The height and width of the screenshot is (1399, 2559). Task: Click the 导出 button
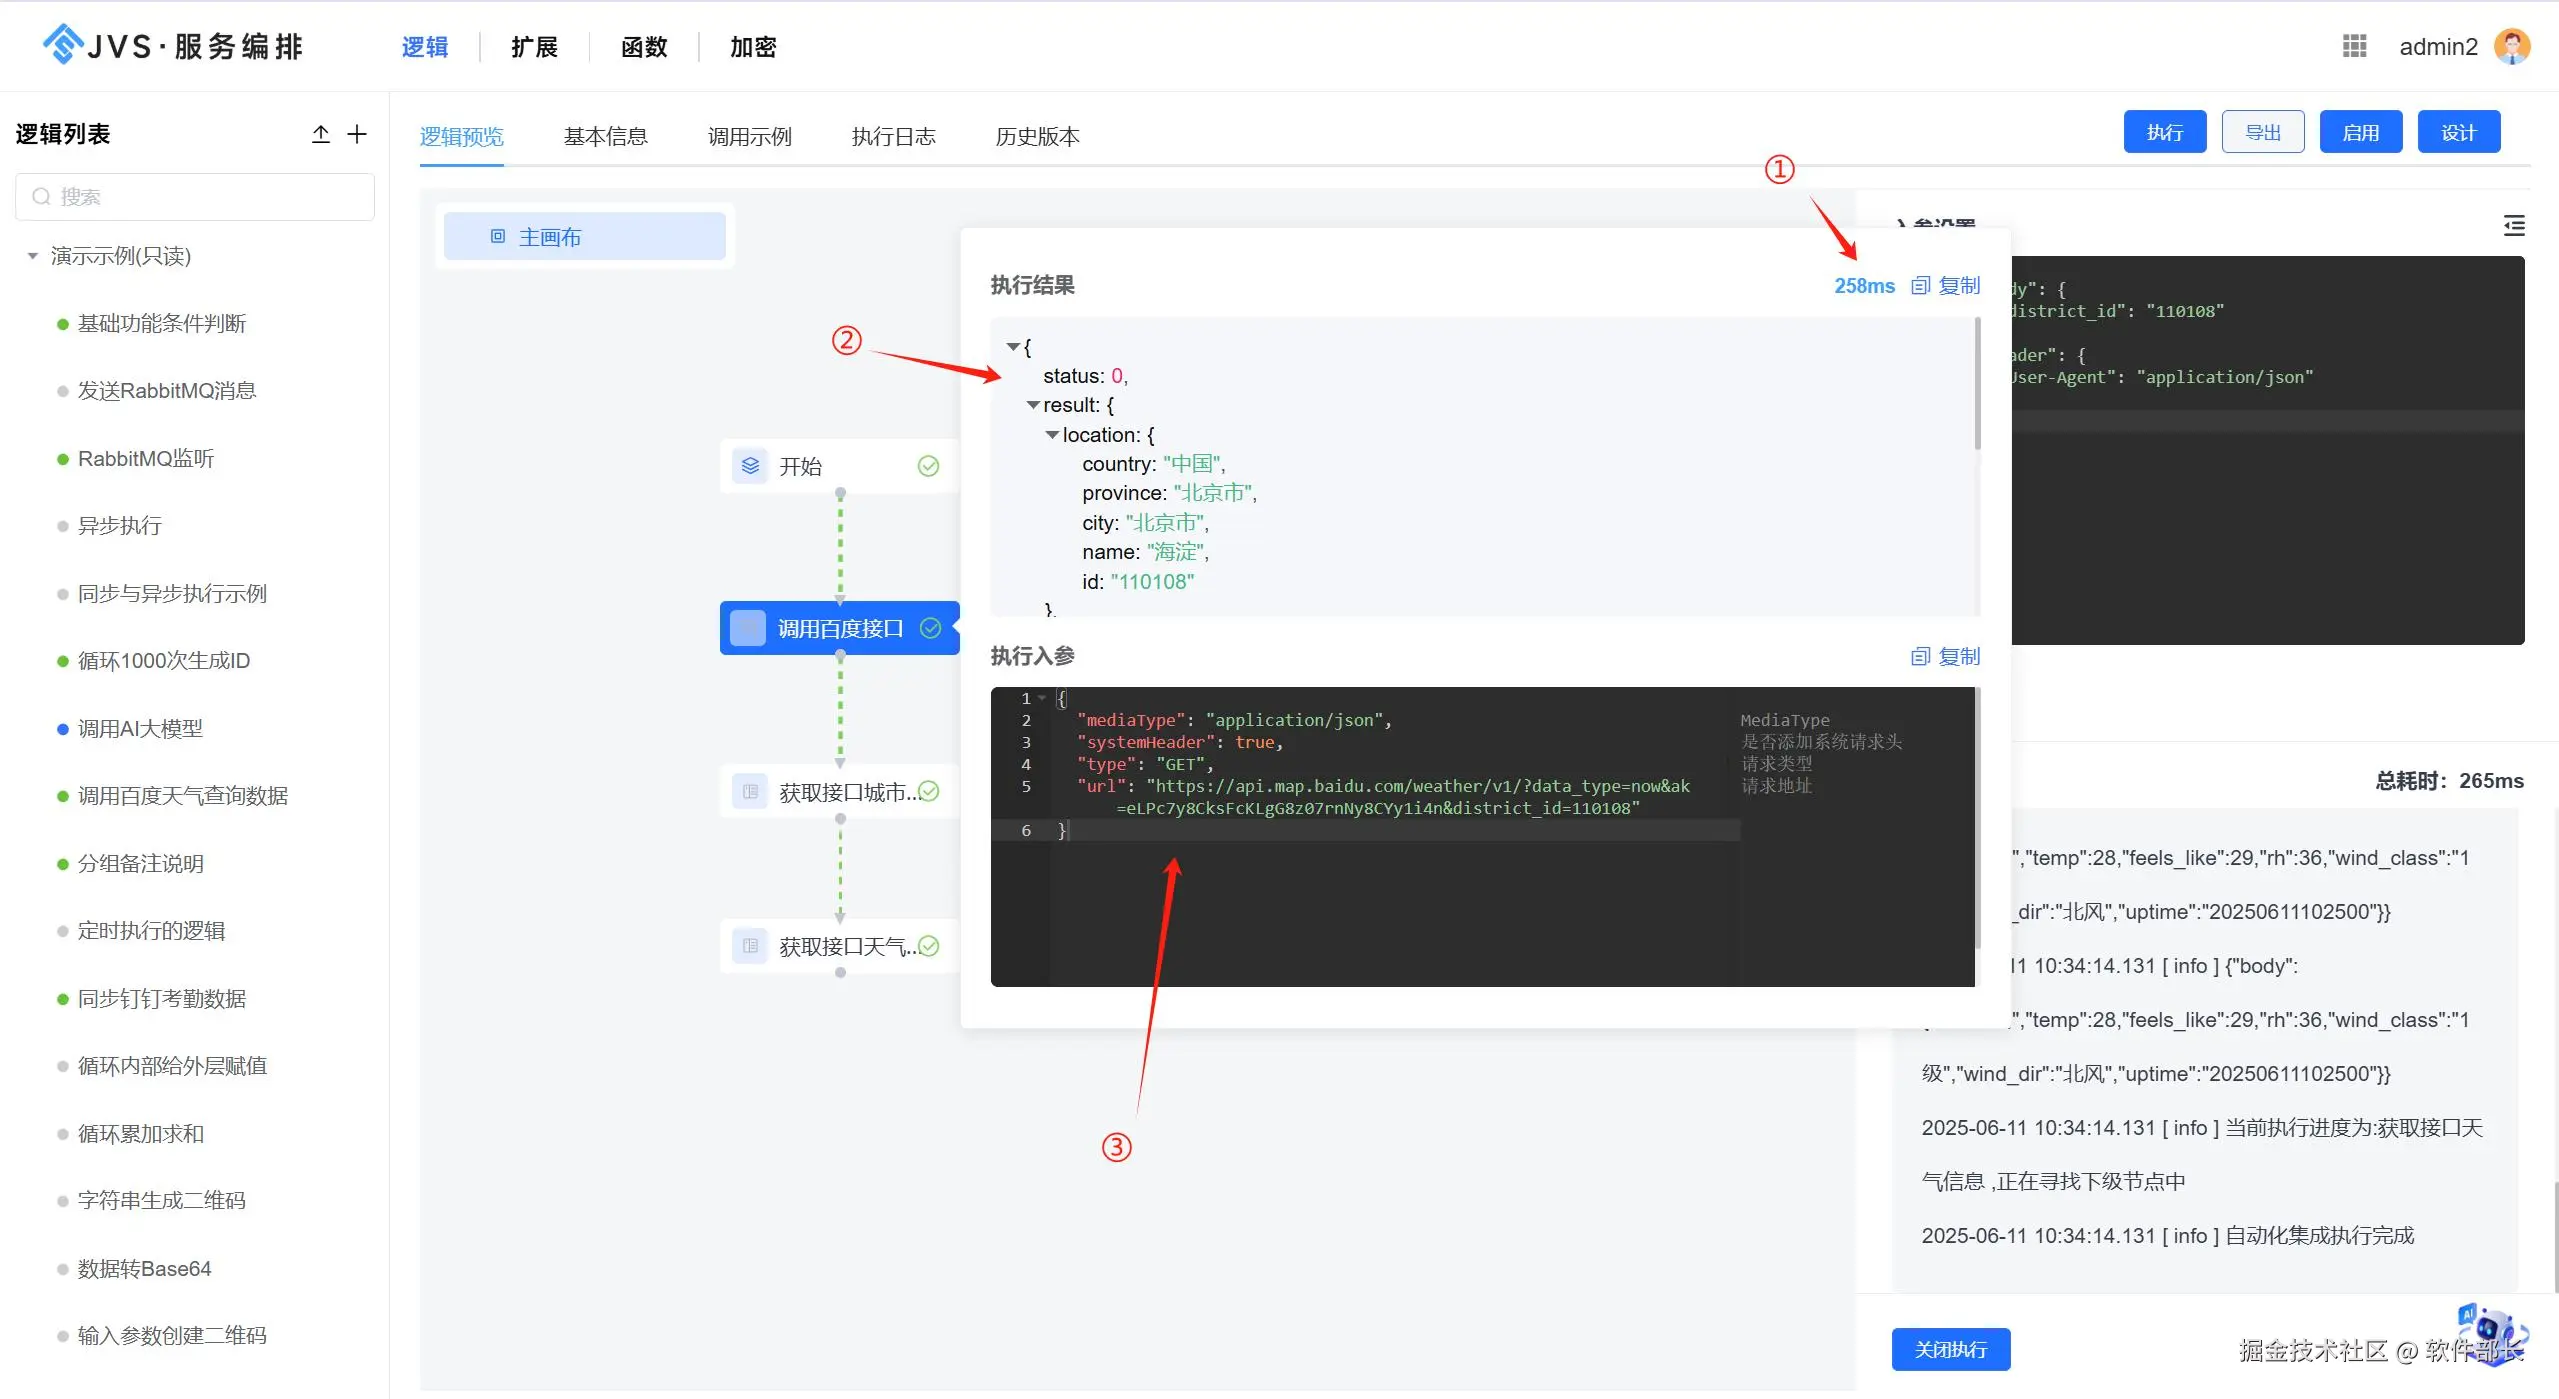coord(2262,133)
